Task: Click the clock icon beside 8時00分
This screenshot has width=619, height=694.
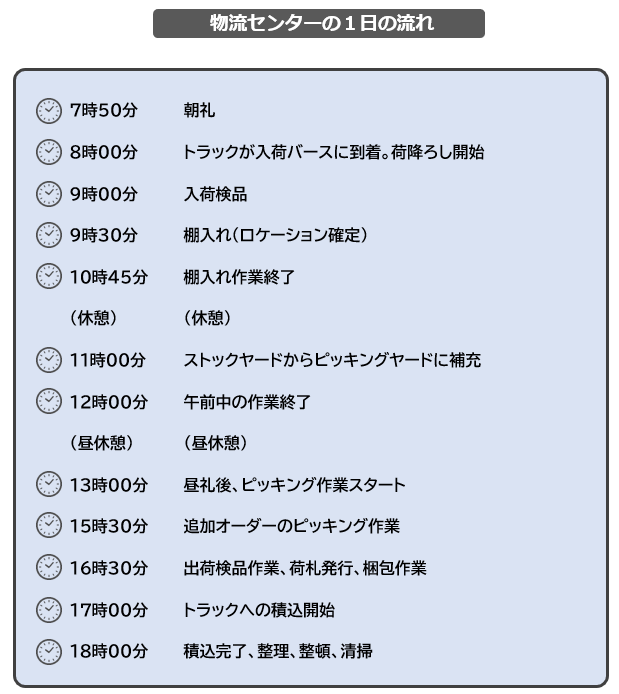Action: click(49, 152)
